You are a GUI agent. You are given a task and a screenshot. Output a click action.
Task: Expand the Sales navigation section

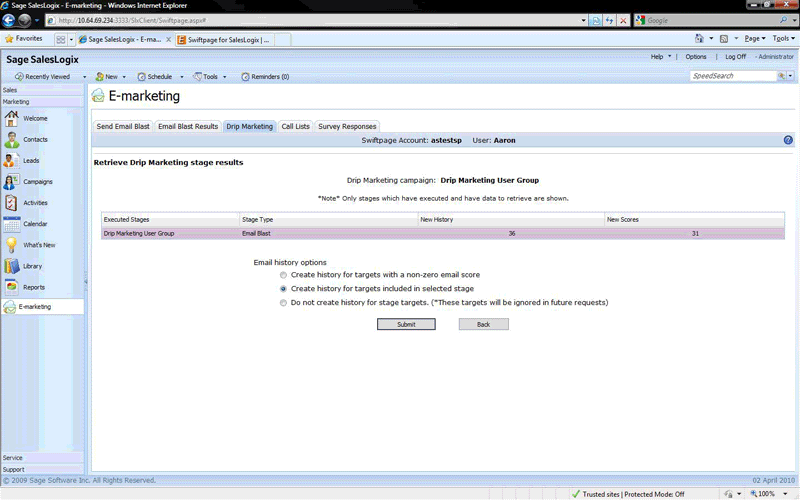(x=42, y=90)
